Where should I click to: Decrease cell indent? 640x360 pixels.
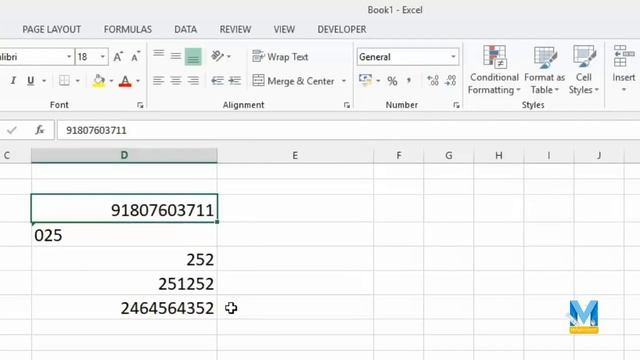click(217, 81)
